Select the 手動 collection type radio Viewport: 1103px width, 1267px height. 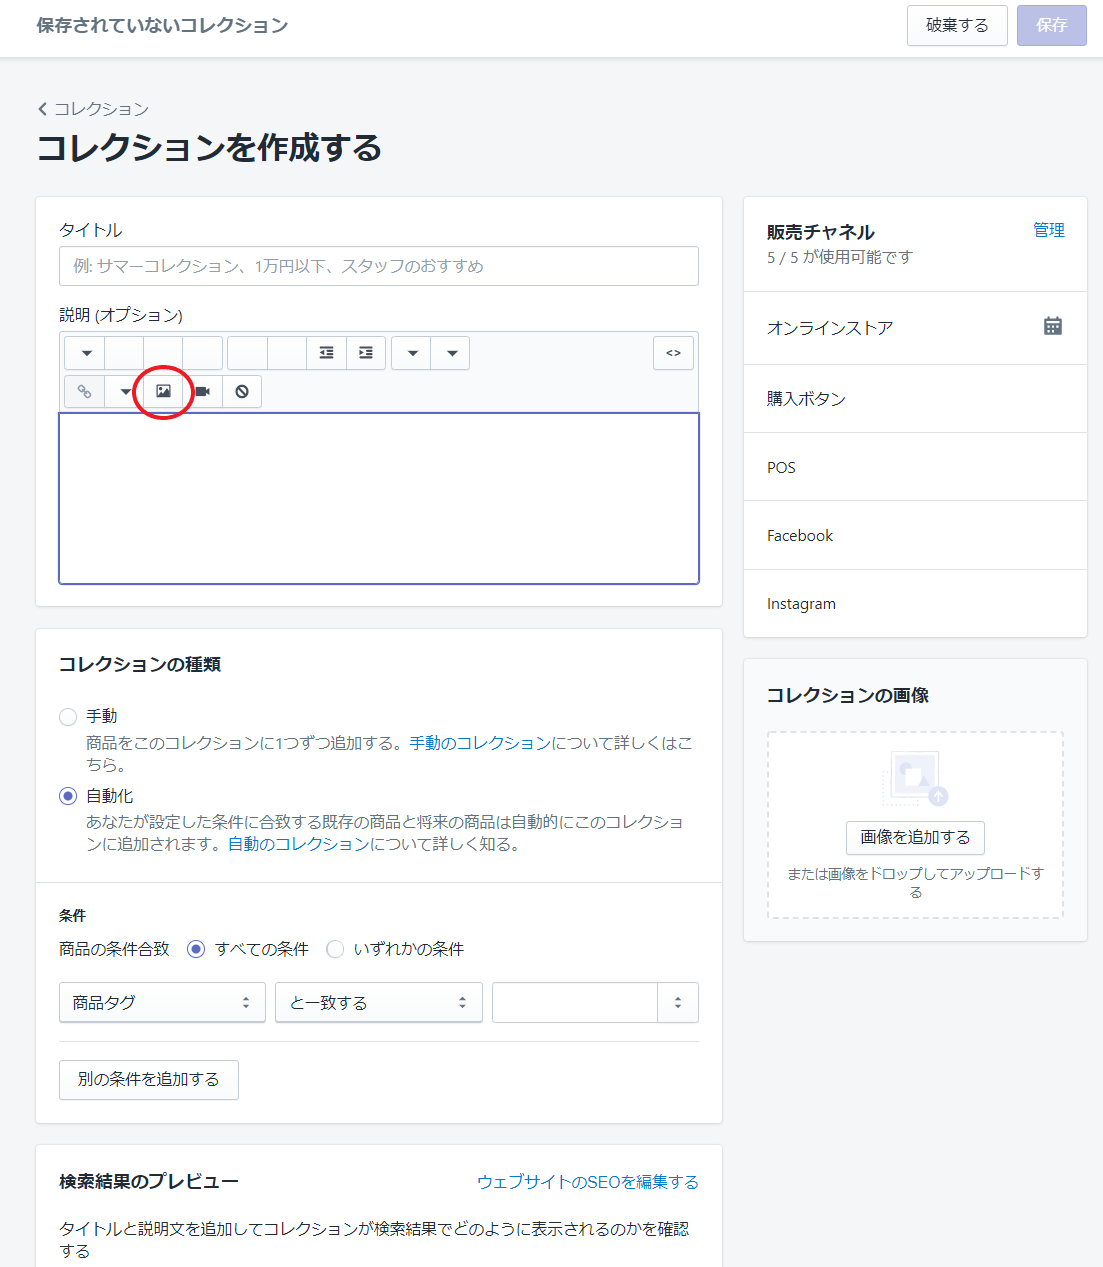click(x=68, y=717)
